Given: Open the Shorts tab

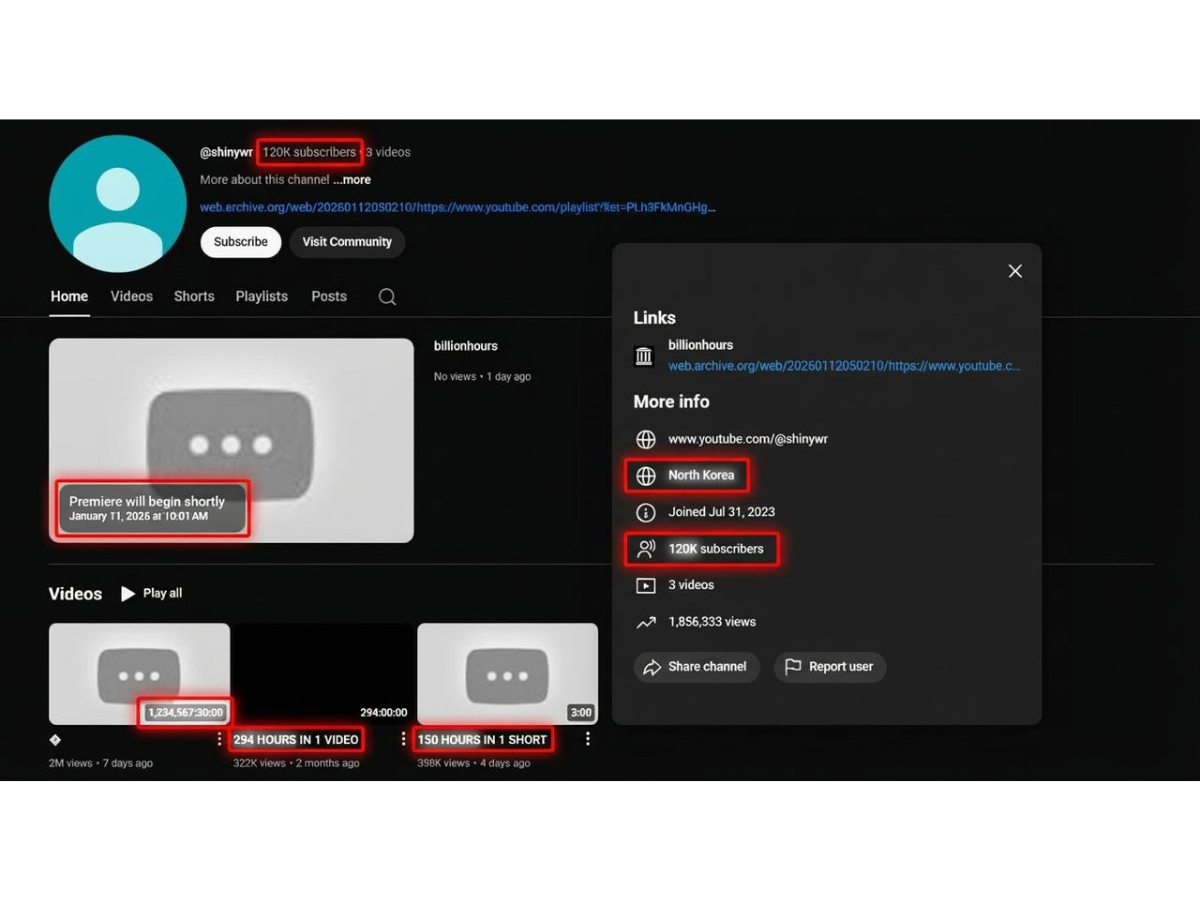Looking at the screenshot, I should [x=194, y=297].
